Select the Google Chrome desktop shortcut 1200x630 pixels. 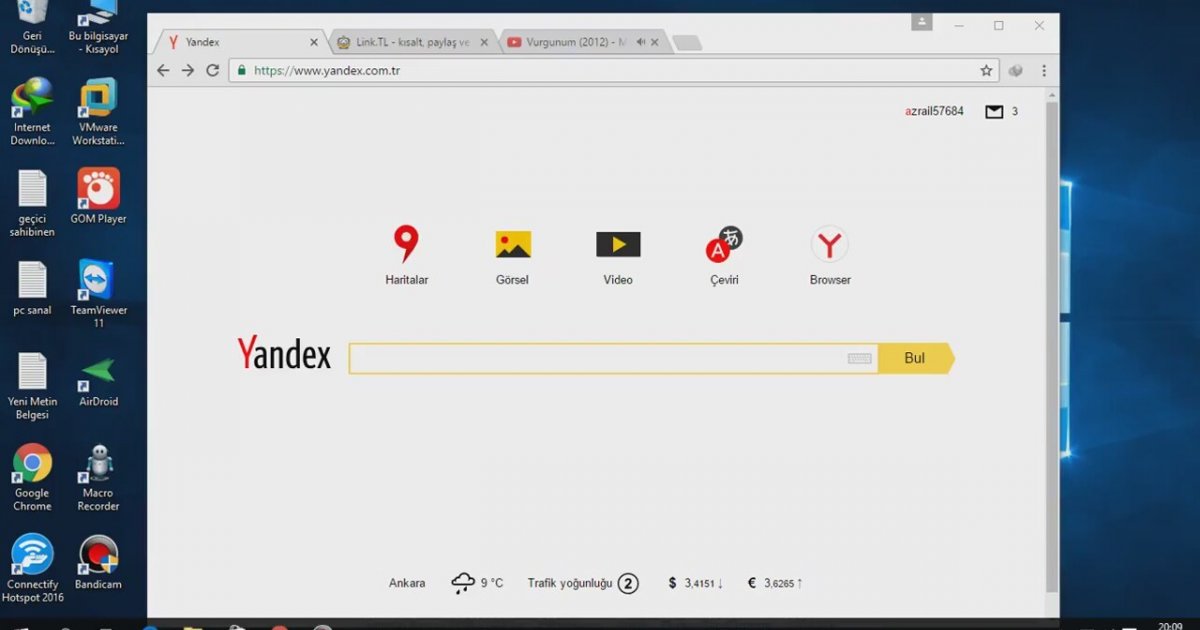coord(32,478)
